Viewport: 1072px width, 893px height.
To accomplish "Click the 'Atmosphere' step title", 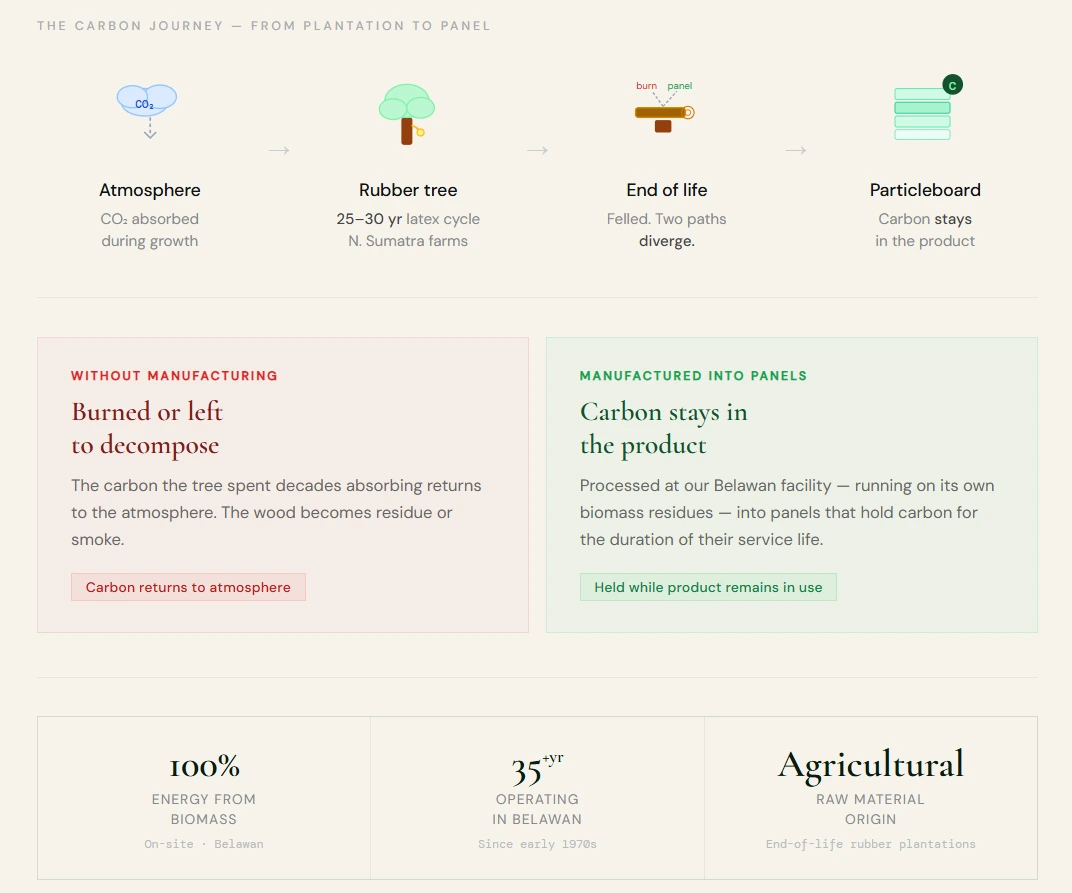I will (150, 190).
